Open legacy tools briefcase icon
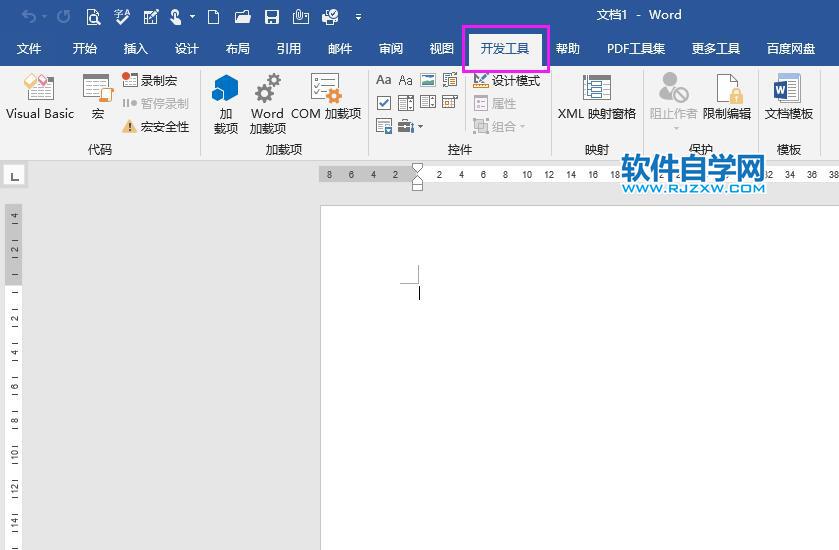Image resolution: width=839 pixels, height=550 pixels. 407,126
